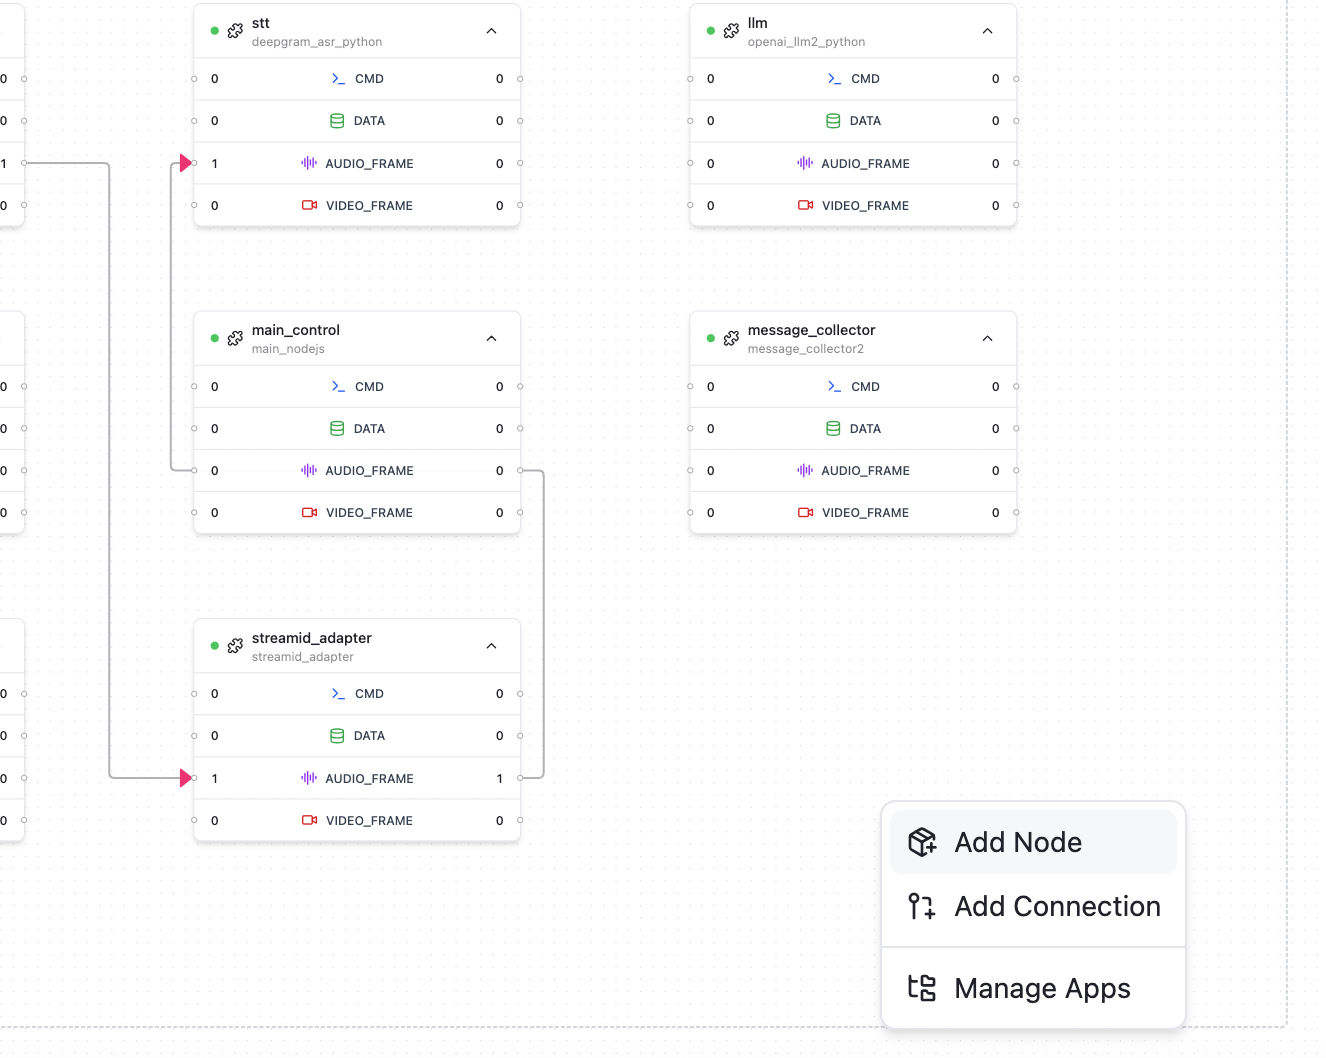Click the Add Node cube icon
This screenshot has height=1058, width=1326.
click(x=922, y=842)
